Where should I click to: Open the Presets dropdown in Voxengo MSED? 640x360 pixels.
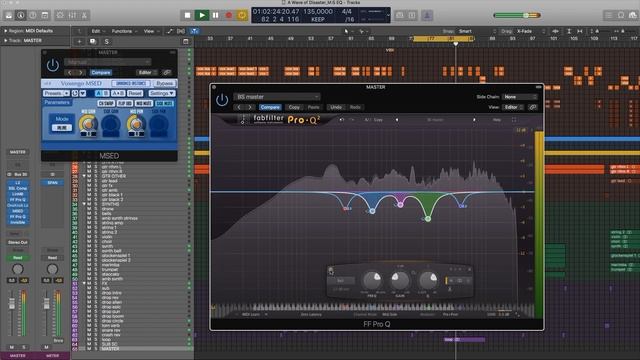point(56,93)
